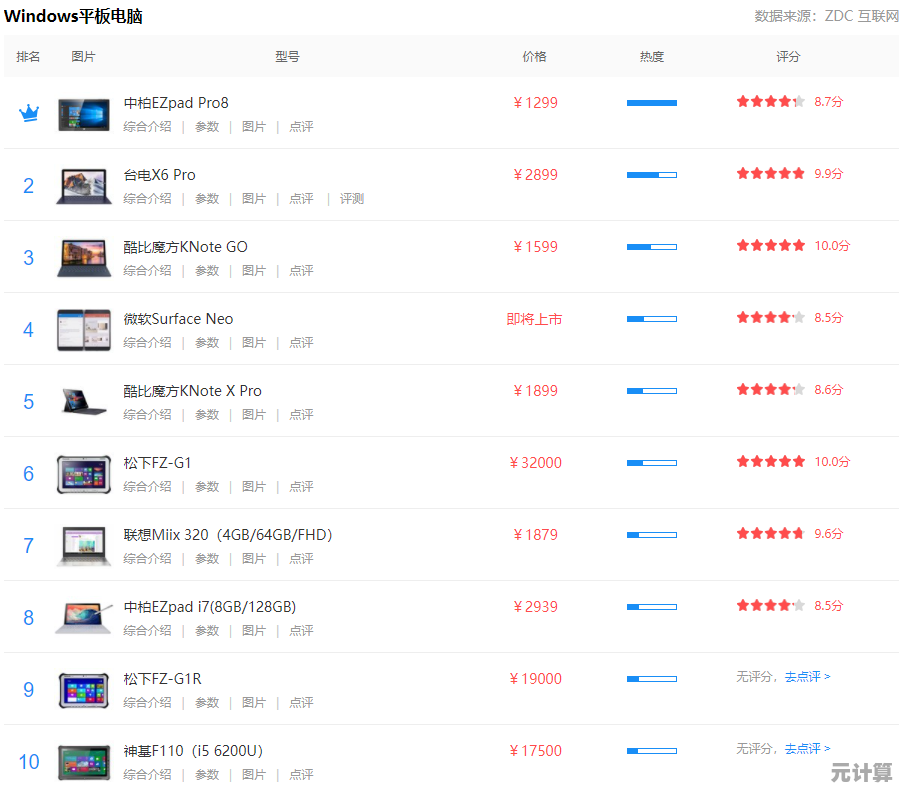Open the 台电X6 Pro product image
This screenshot has width=899, height=791.
(83, 186)
